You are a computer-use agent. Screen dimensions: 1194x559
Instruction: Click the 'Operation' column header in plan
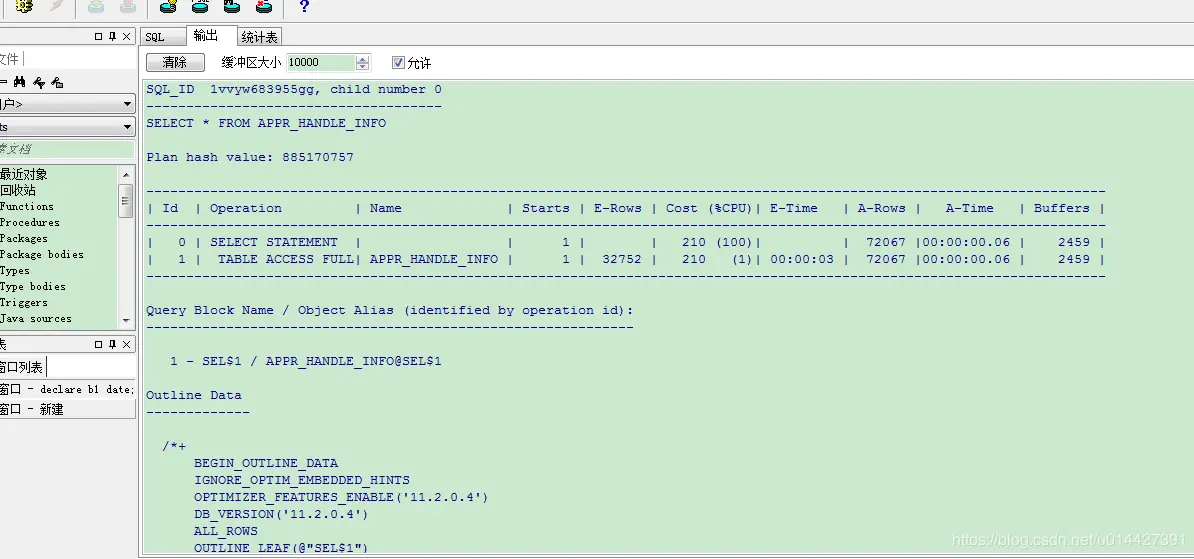click(x=245, y=208)
